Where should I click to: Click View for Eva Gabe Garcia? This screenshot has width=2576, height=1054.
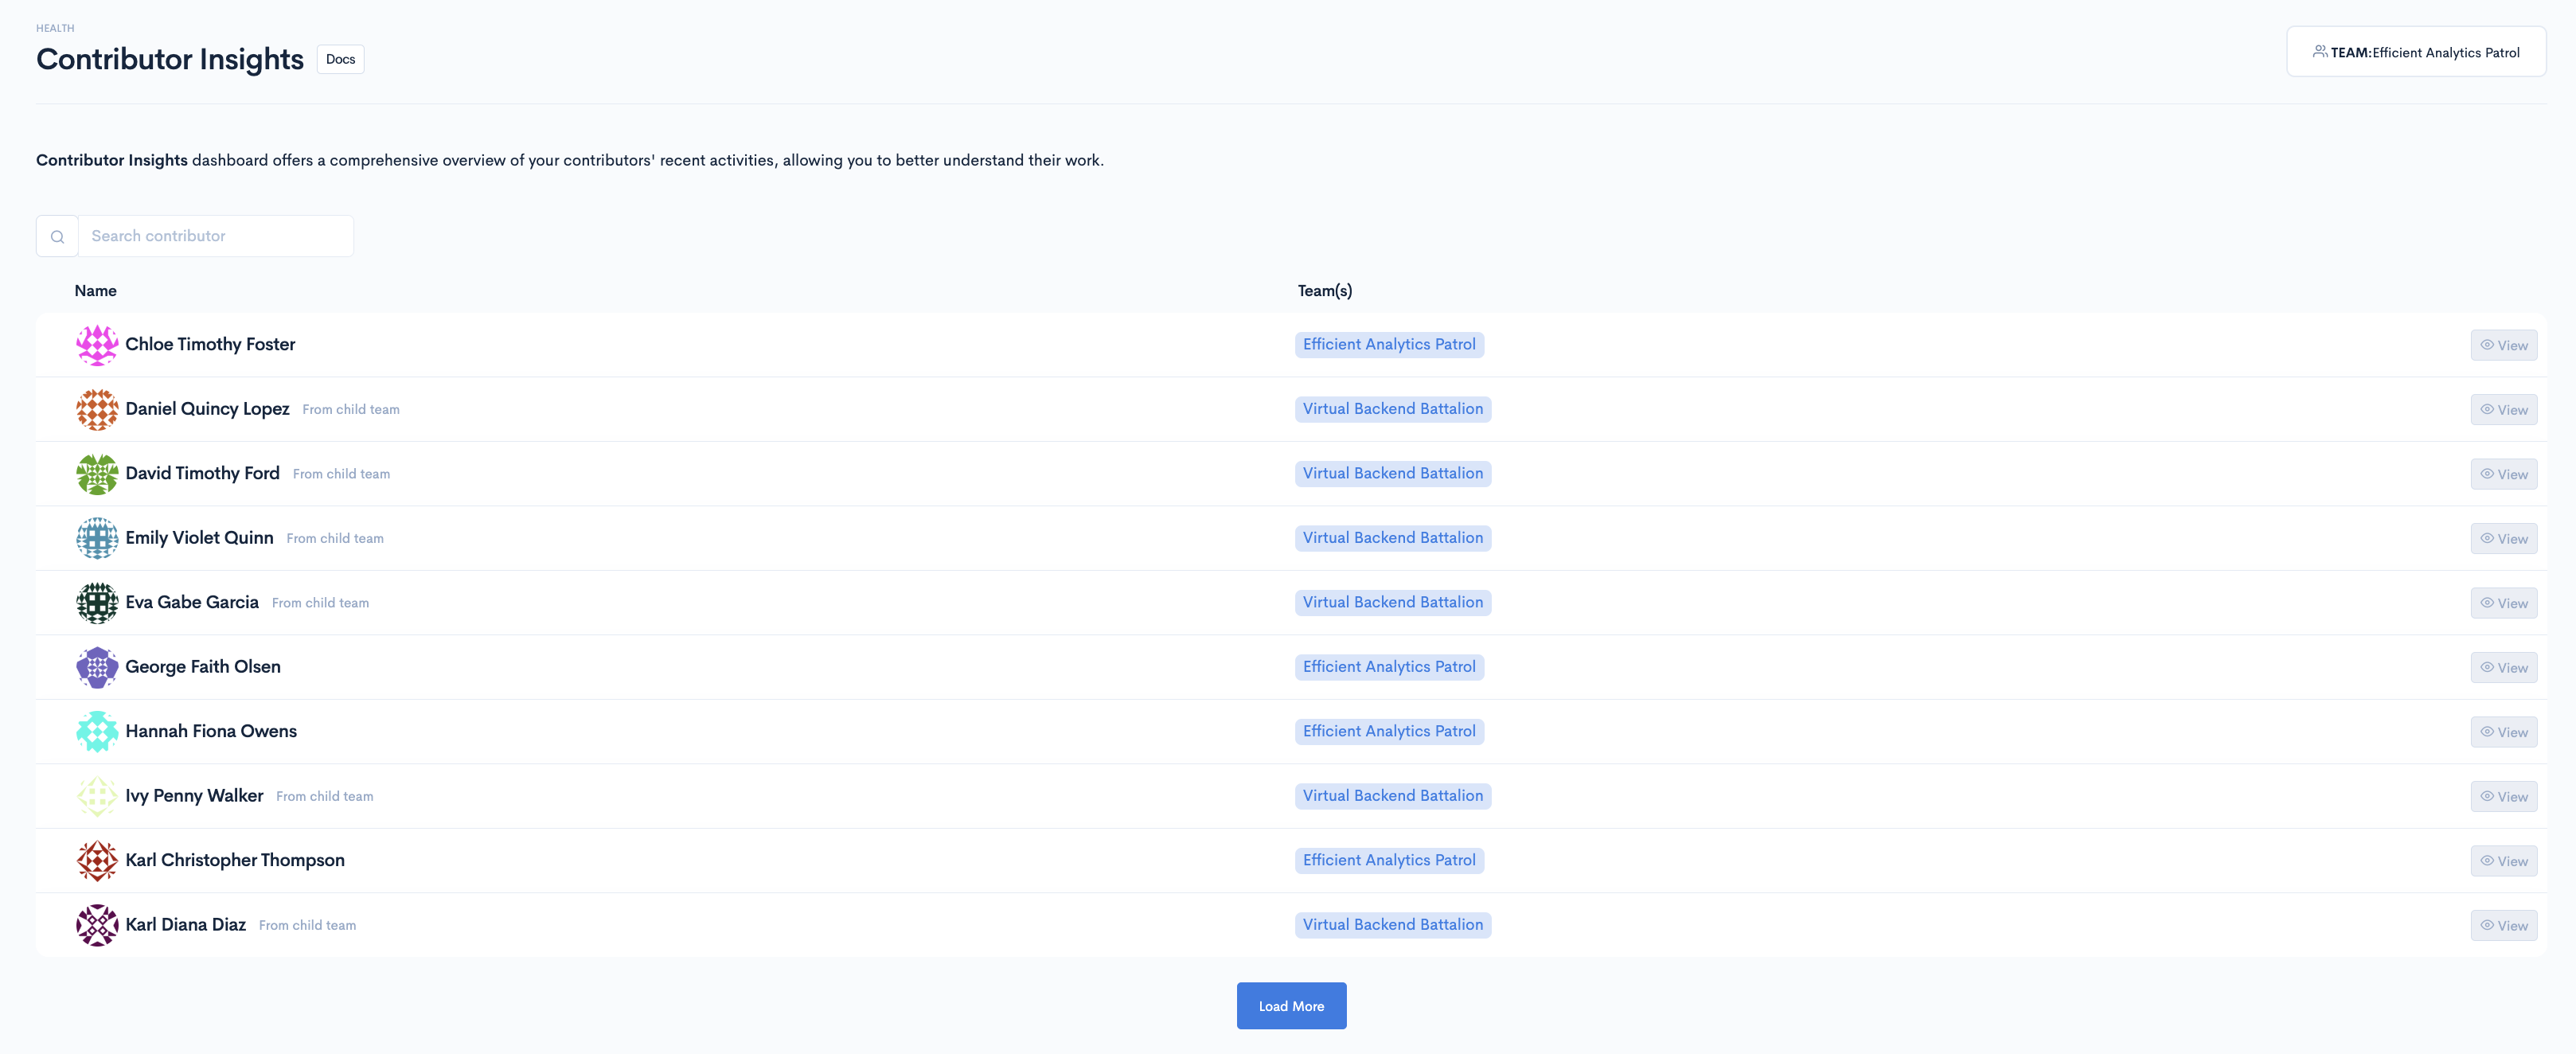coord(2503,603)
